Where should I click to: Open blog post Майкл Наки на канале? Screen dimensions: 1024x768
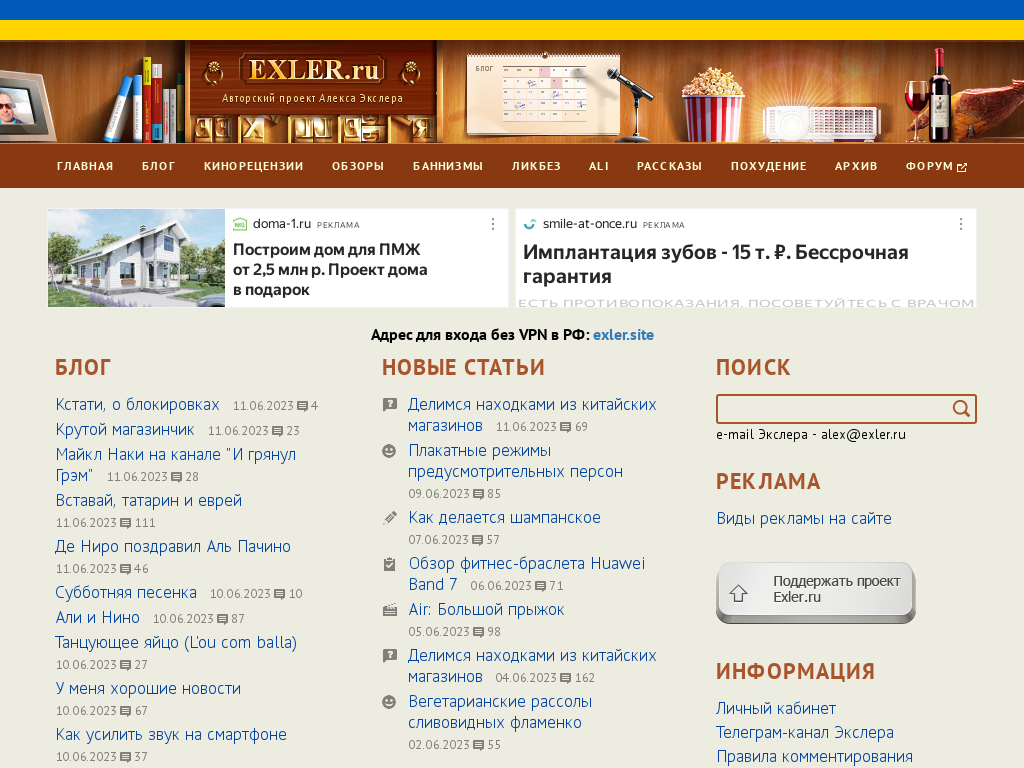pos(176,465)
